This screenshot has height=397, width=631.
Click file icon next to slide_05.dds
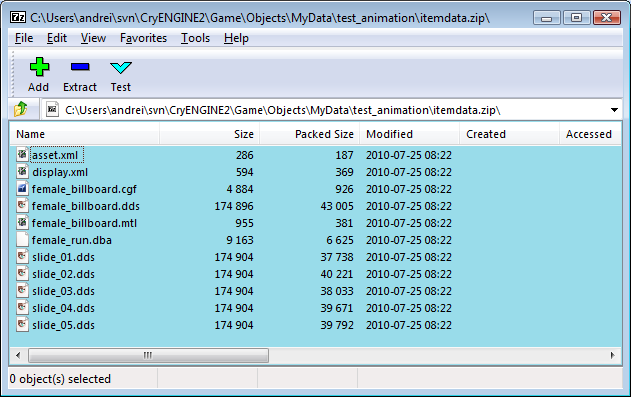pos(23,324)
